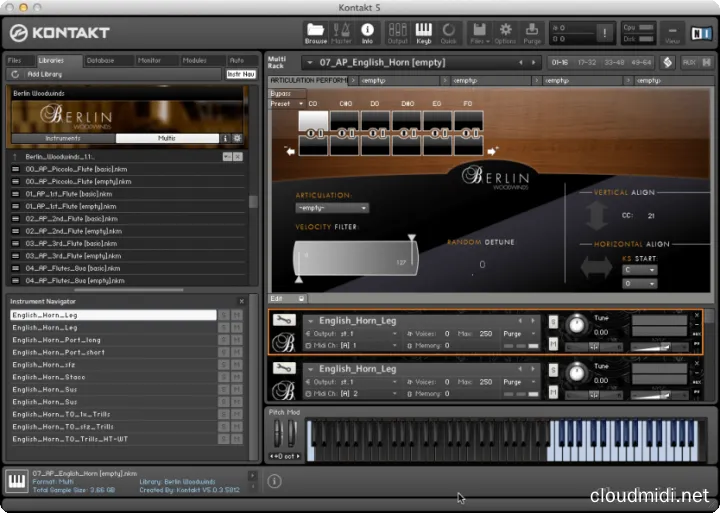Open the Browse panel icon
720x513 pixels.
click(x=316, y=32)
